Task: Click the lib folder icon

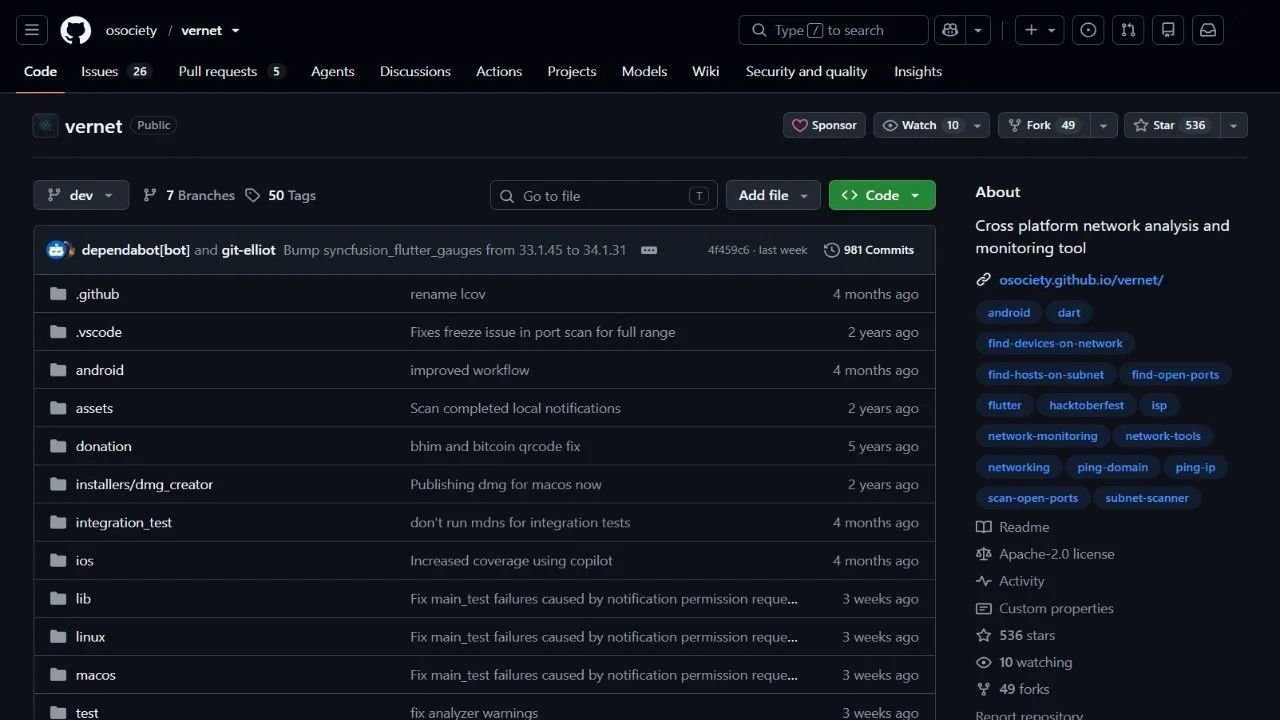Action: click(x=58, y=599)
